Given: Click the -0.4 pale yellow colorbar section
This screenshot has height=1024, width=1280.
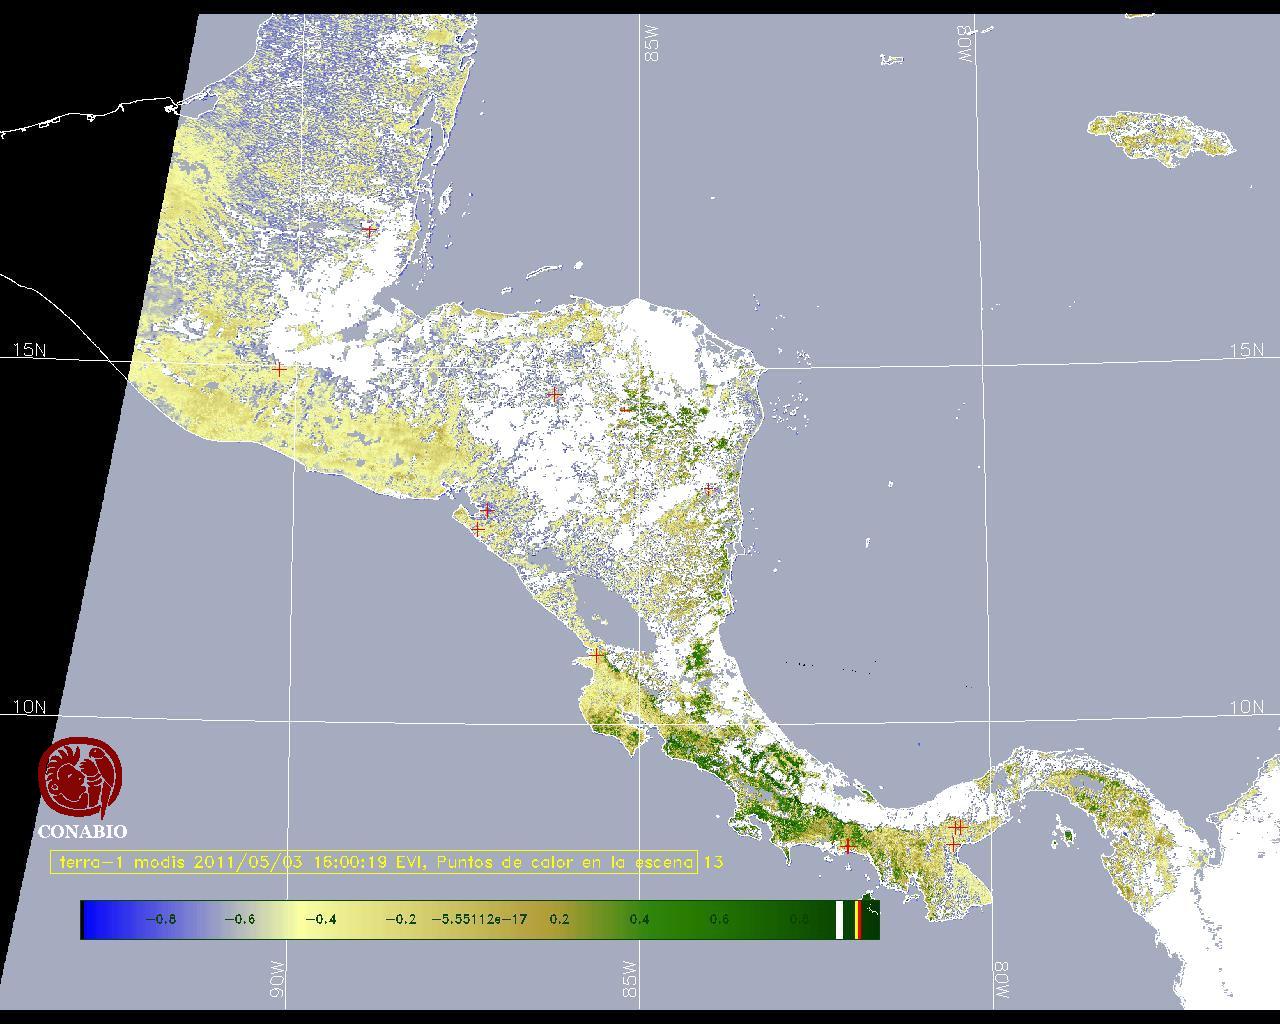Looking at the screenshot, I should click(x=320, y=920).
